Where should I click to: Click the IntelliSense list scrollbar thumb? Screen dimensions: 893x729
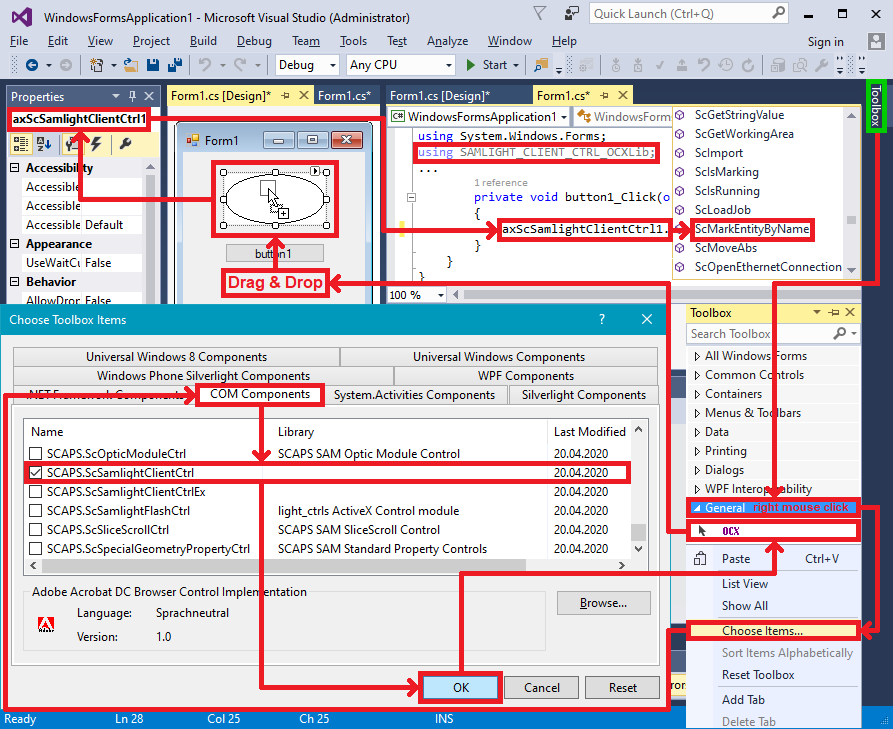pos(851,220)
